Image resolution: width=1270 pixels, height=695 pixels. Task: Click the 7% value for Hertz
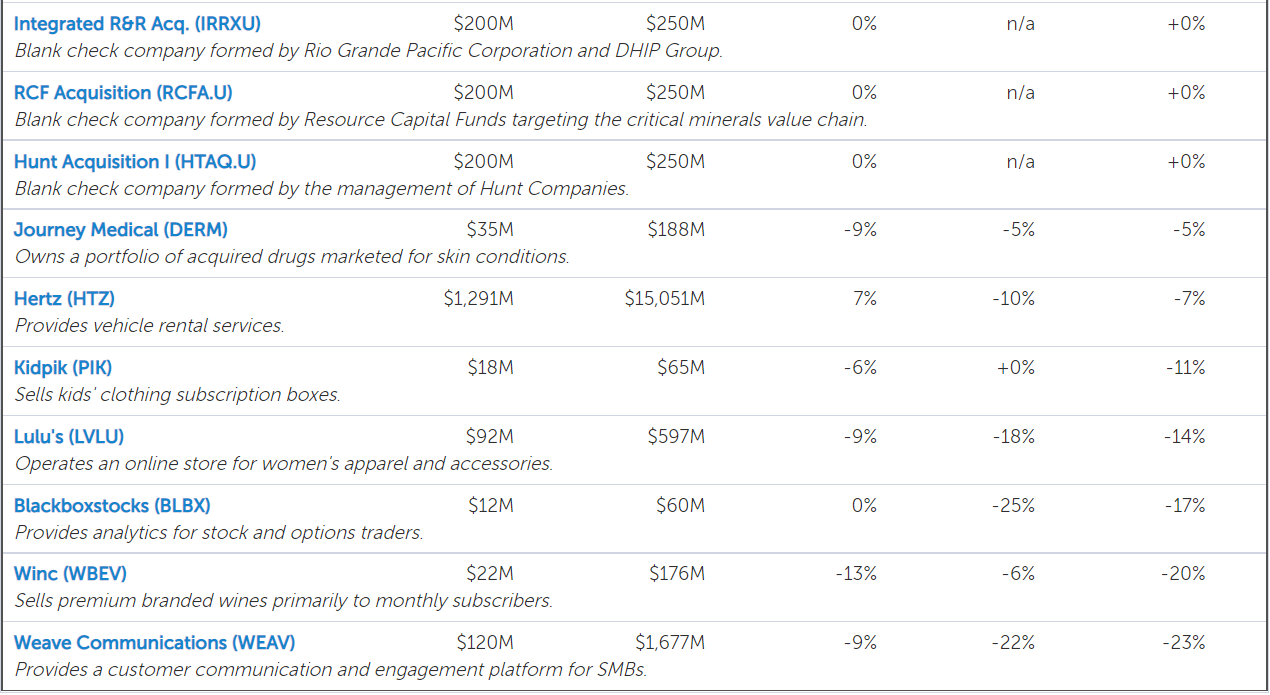pyautogui.click(x=866, y=299)
